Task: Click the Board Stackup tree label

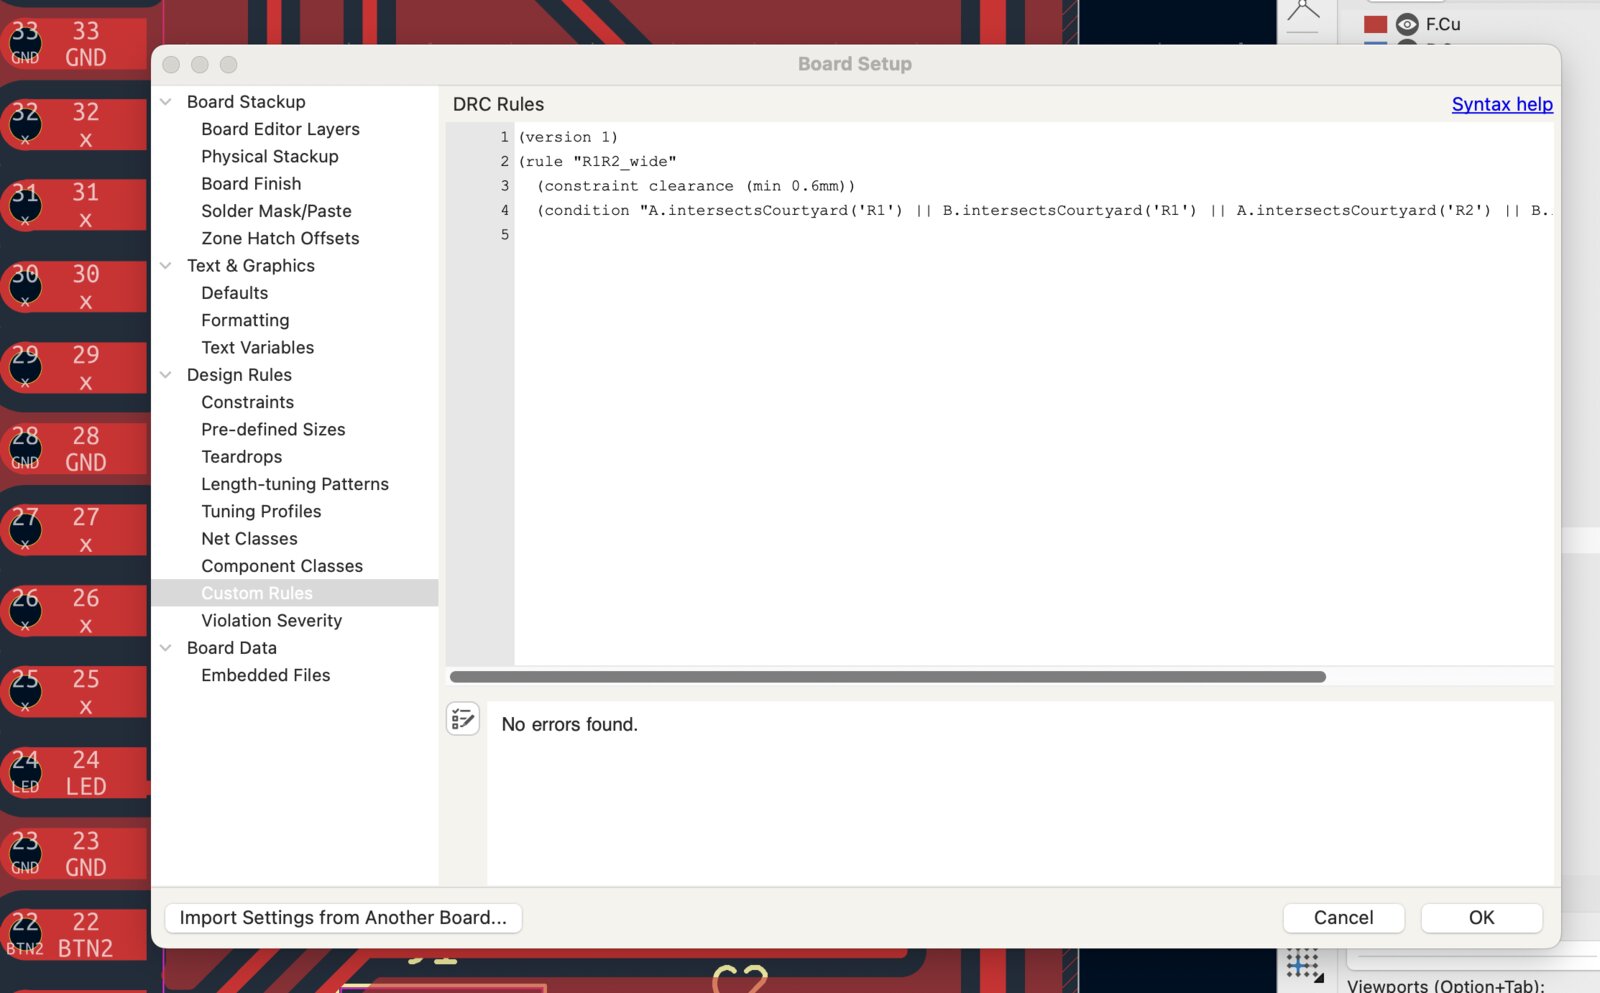Action: [x=246, y=102]
